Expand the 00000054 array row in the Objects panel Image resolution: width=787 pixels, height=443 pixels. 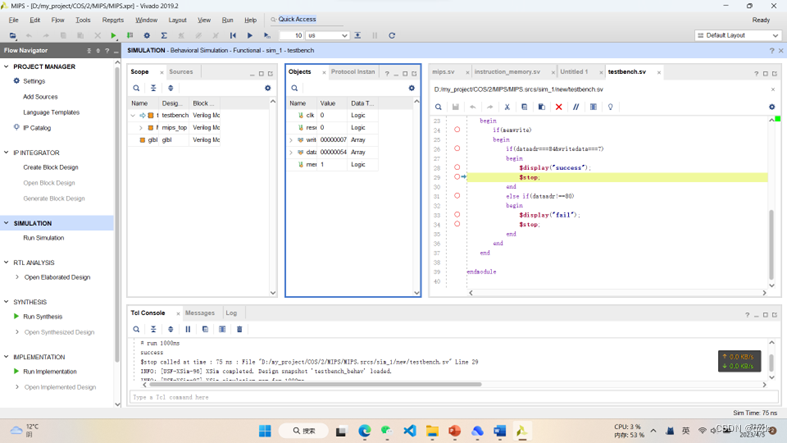[291, 152]
